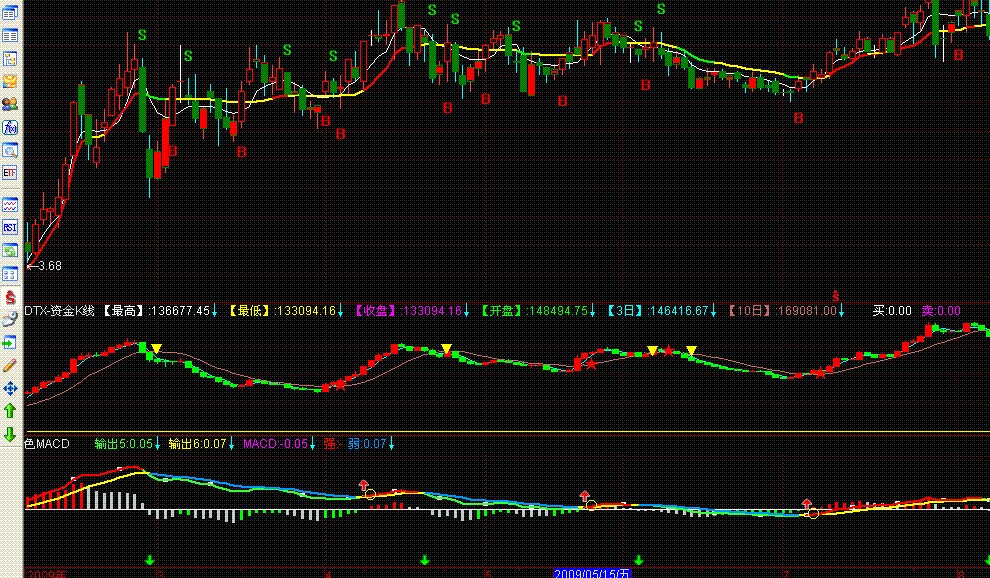Click the arrow after 收盘 value
This screenshot has height=578, width=990.
(467, 310)
